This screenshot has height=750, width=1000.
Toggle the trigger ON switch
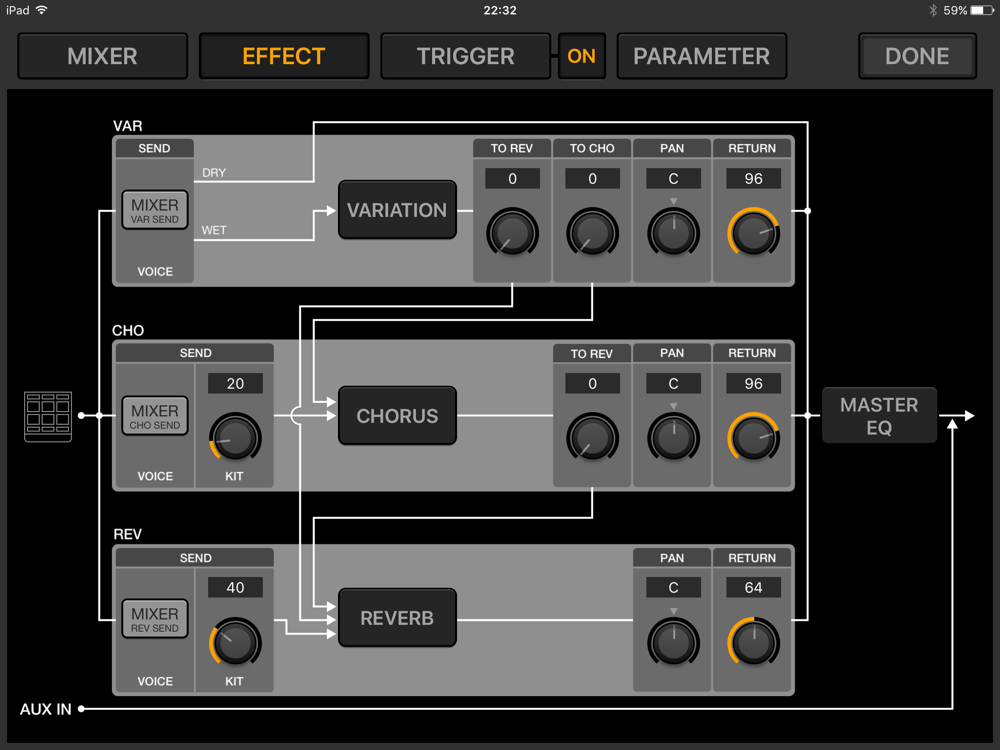pyautogui.click(x=582, y=56)
